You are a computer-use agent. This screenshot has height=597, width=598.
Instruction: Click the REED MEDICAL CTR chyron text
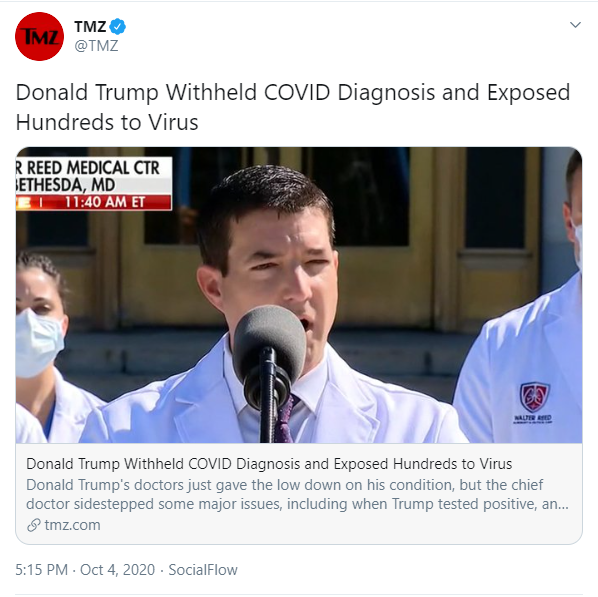click(x=88, y=168)
